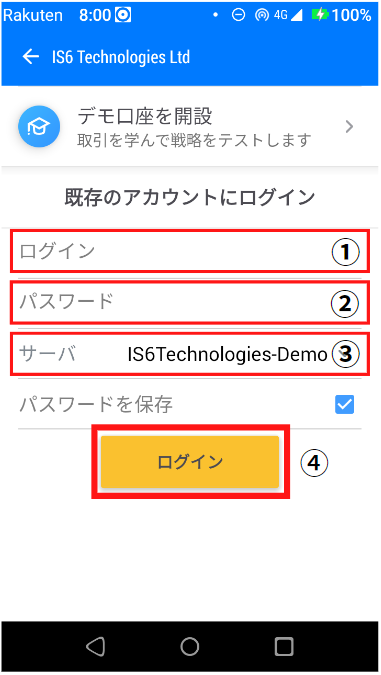Screen dimensions: 381x675
Task: Tap the Android recent apps square
Action: click(284, 646)
